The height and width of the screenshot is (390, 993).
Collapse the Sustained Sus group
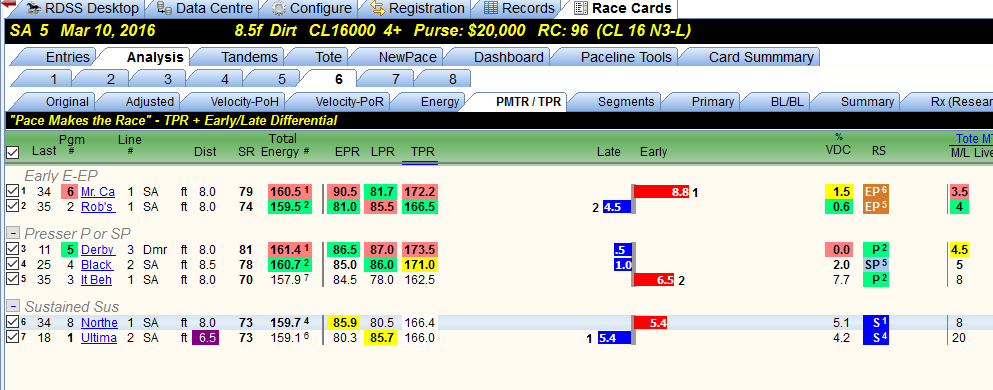(x=13, y=307)
